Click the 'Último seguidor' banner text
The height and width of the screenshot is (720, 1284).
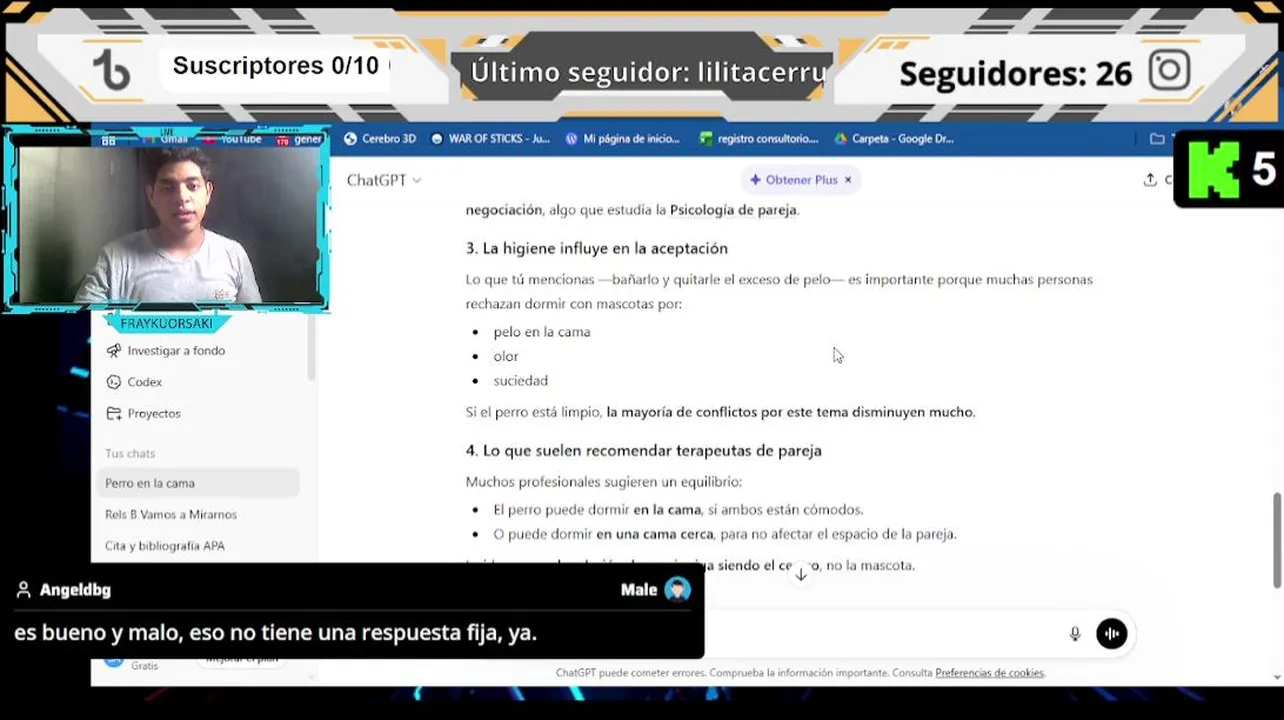649,72
